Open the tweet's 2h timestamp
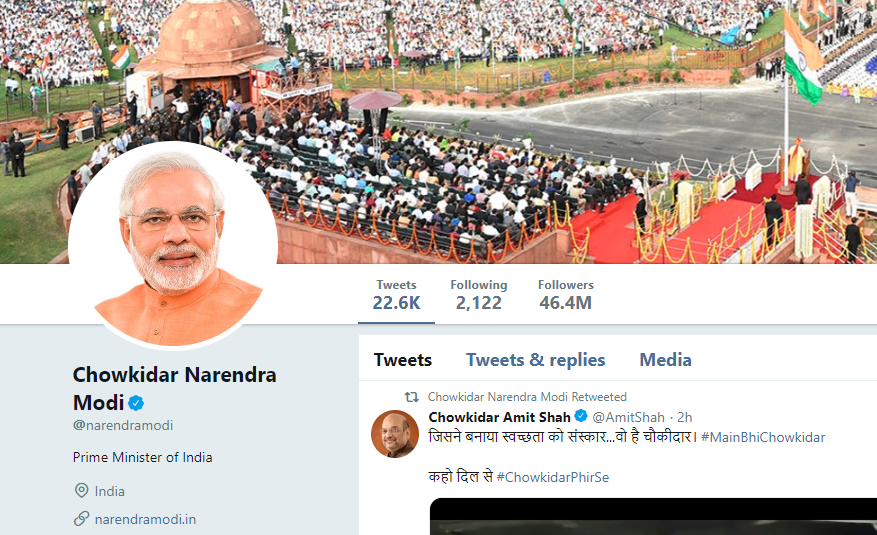This screenshot has height=535, width=877. point(685,417)
